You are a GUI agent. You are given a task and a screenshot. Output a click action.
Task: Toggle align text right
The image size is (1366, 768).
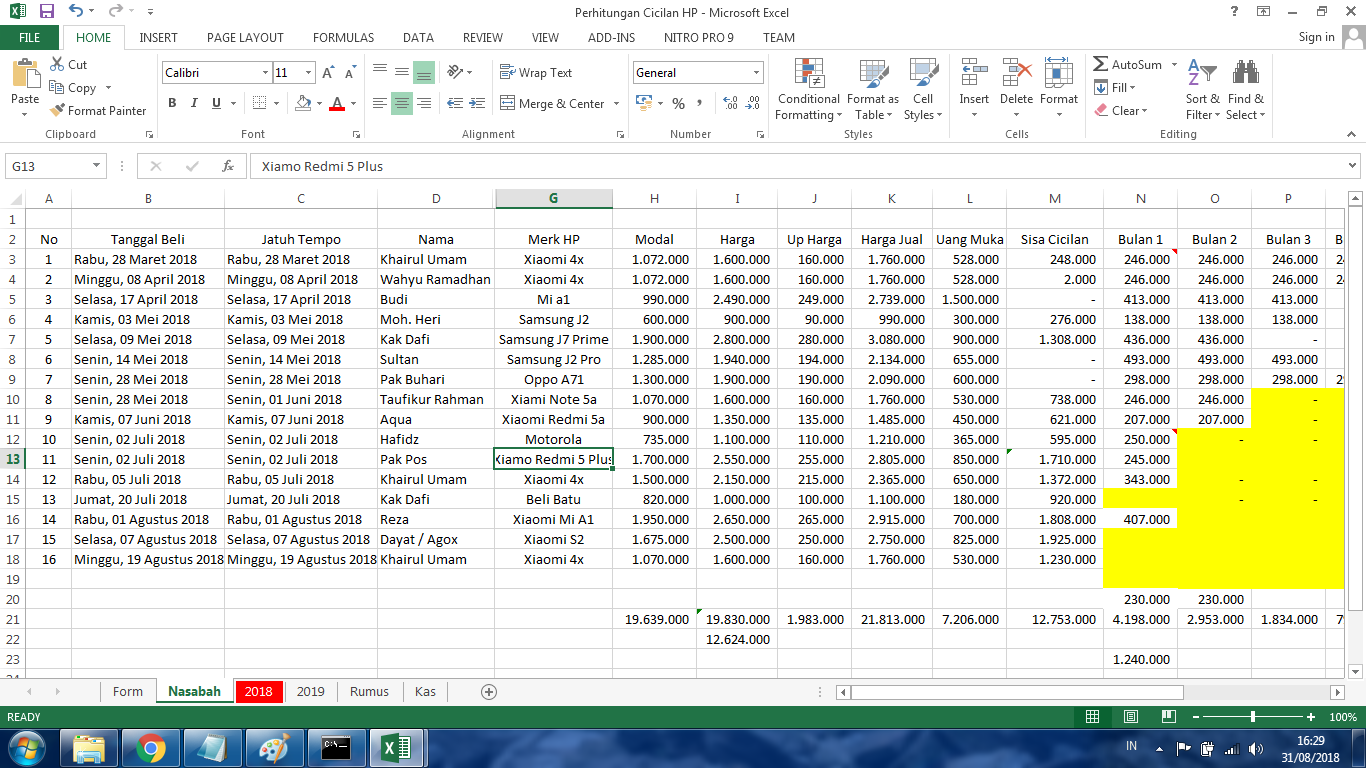coord(424,103)
